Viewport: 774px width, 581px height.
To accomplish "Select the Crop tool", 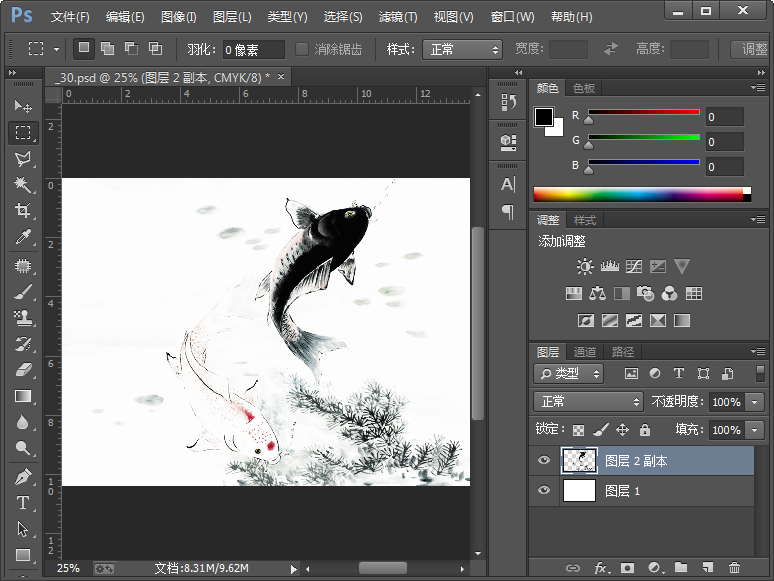I will 23,211.
